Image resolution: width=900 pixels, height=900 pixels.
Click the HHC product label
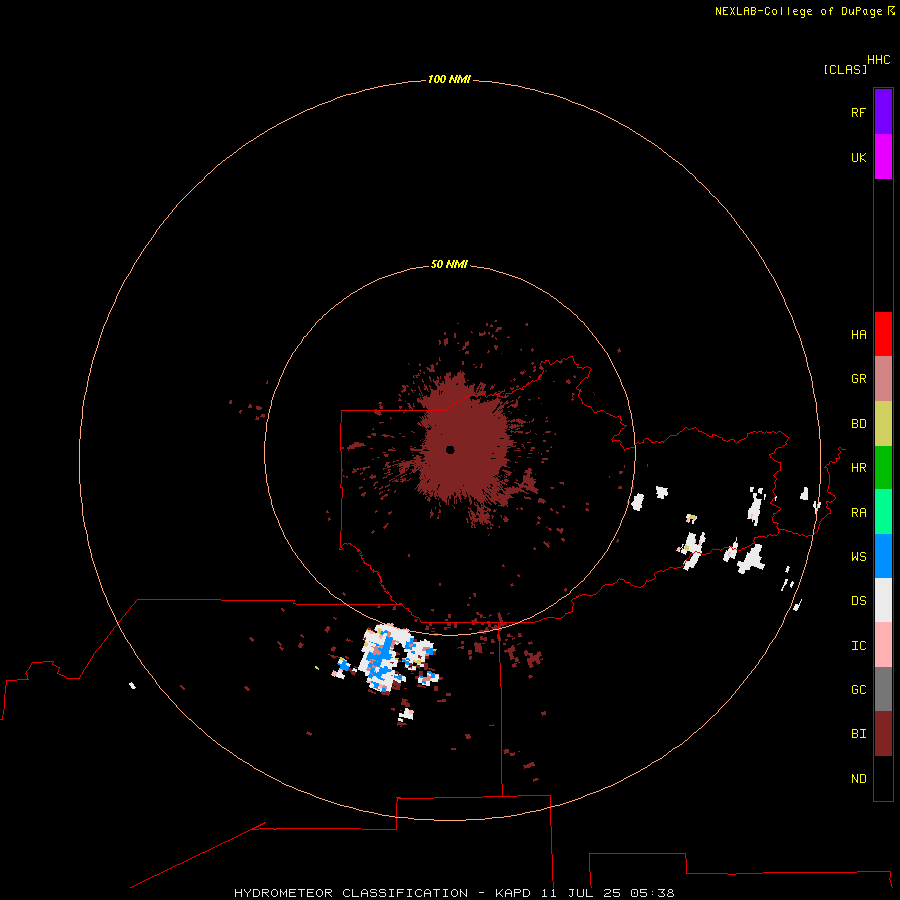coord(879,60)
